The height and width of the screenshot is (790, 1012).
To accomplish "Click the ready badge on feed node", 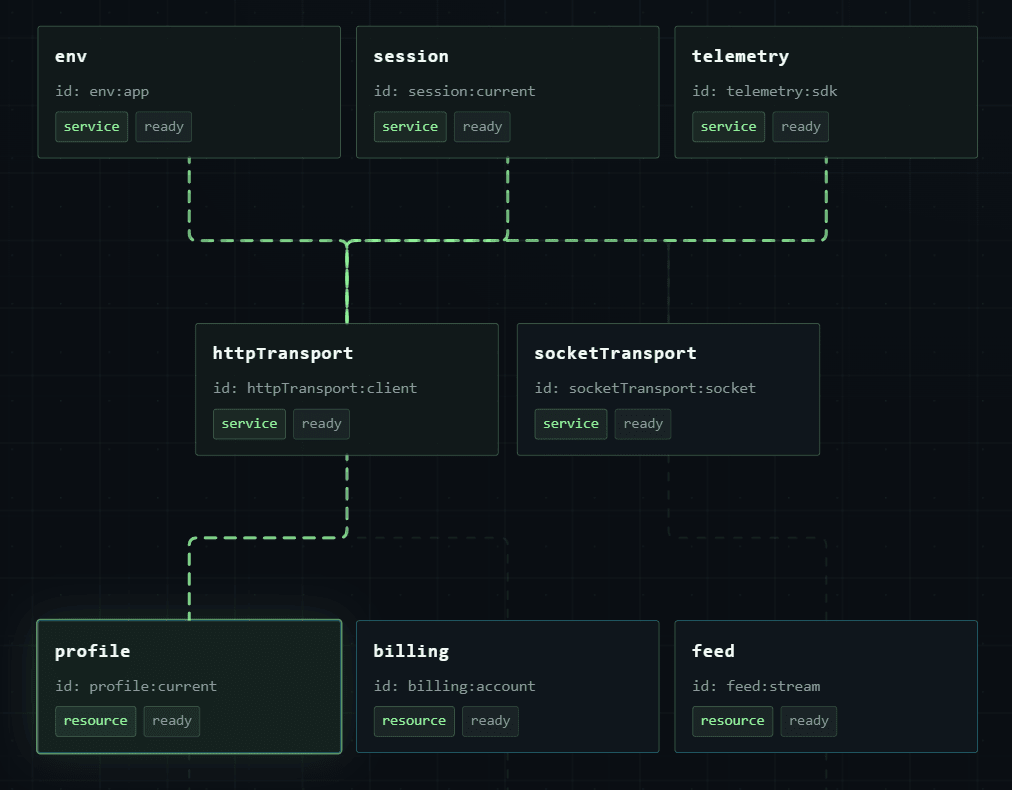I will click(x=809, y=721).
